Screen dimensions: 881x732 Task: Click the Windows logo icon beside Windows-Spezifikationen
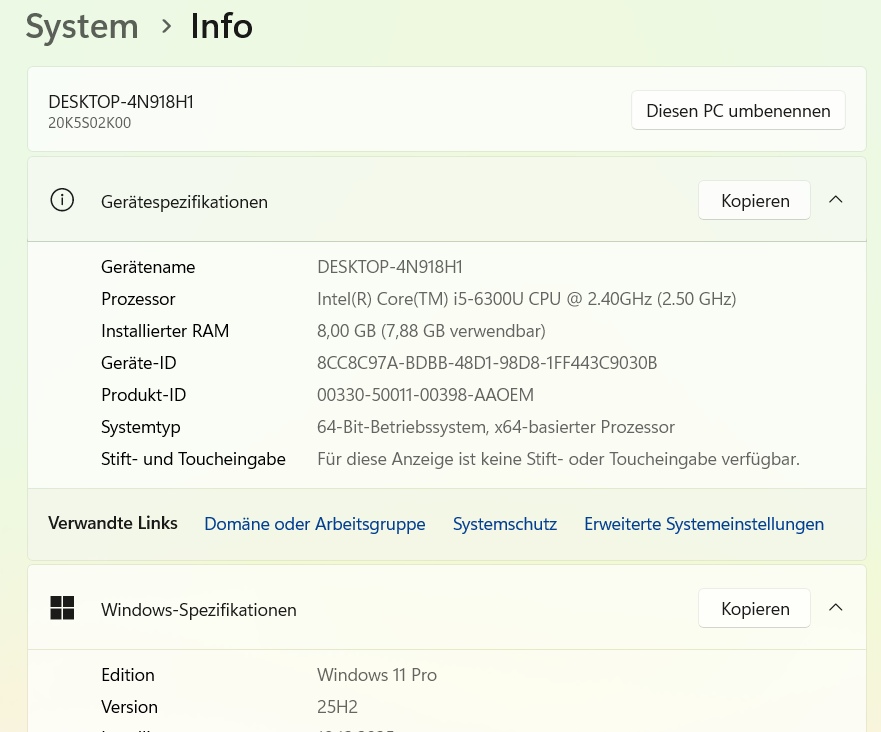(x=62, y=608)
